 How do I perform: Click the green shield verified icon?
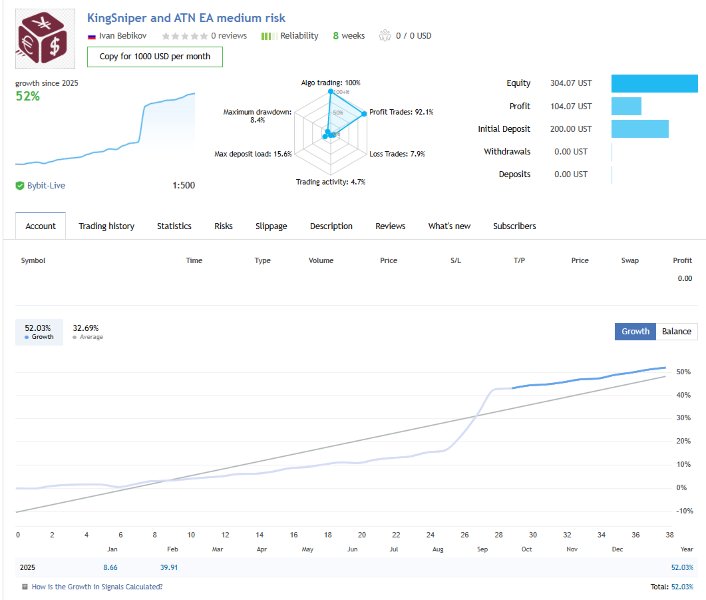coord(20,185)
